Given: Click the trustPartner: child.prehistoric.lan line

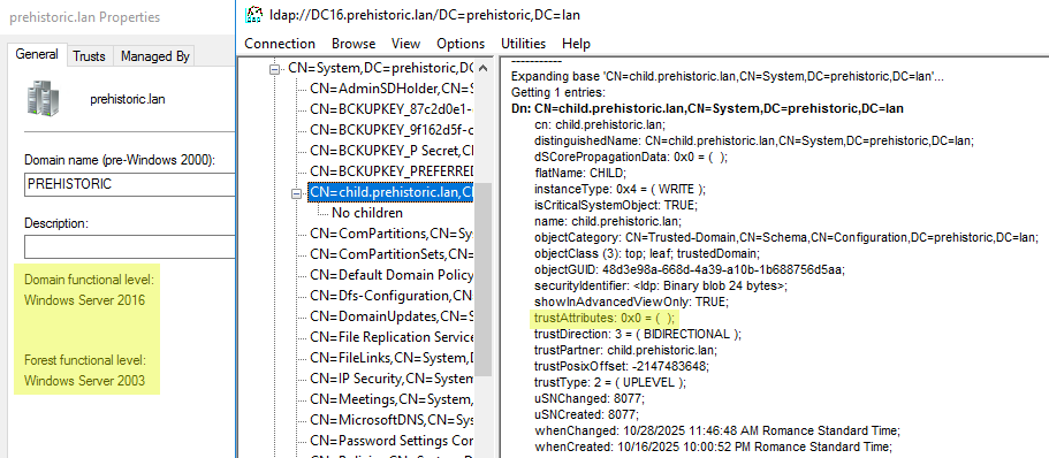Looking at the screenshot, I should point(626,350).
